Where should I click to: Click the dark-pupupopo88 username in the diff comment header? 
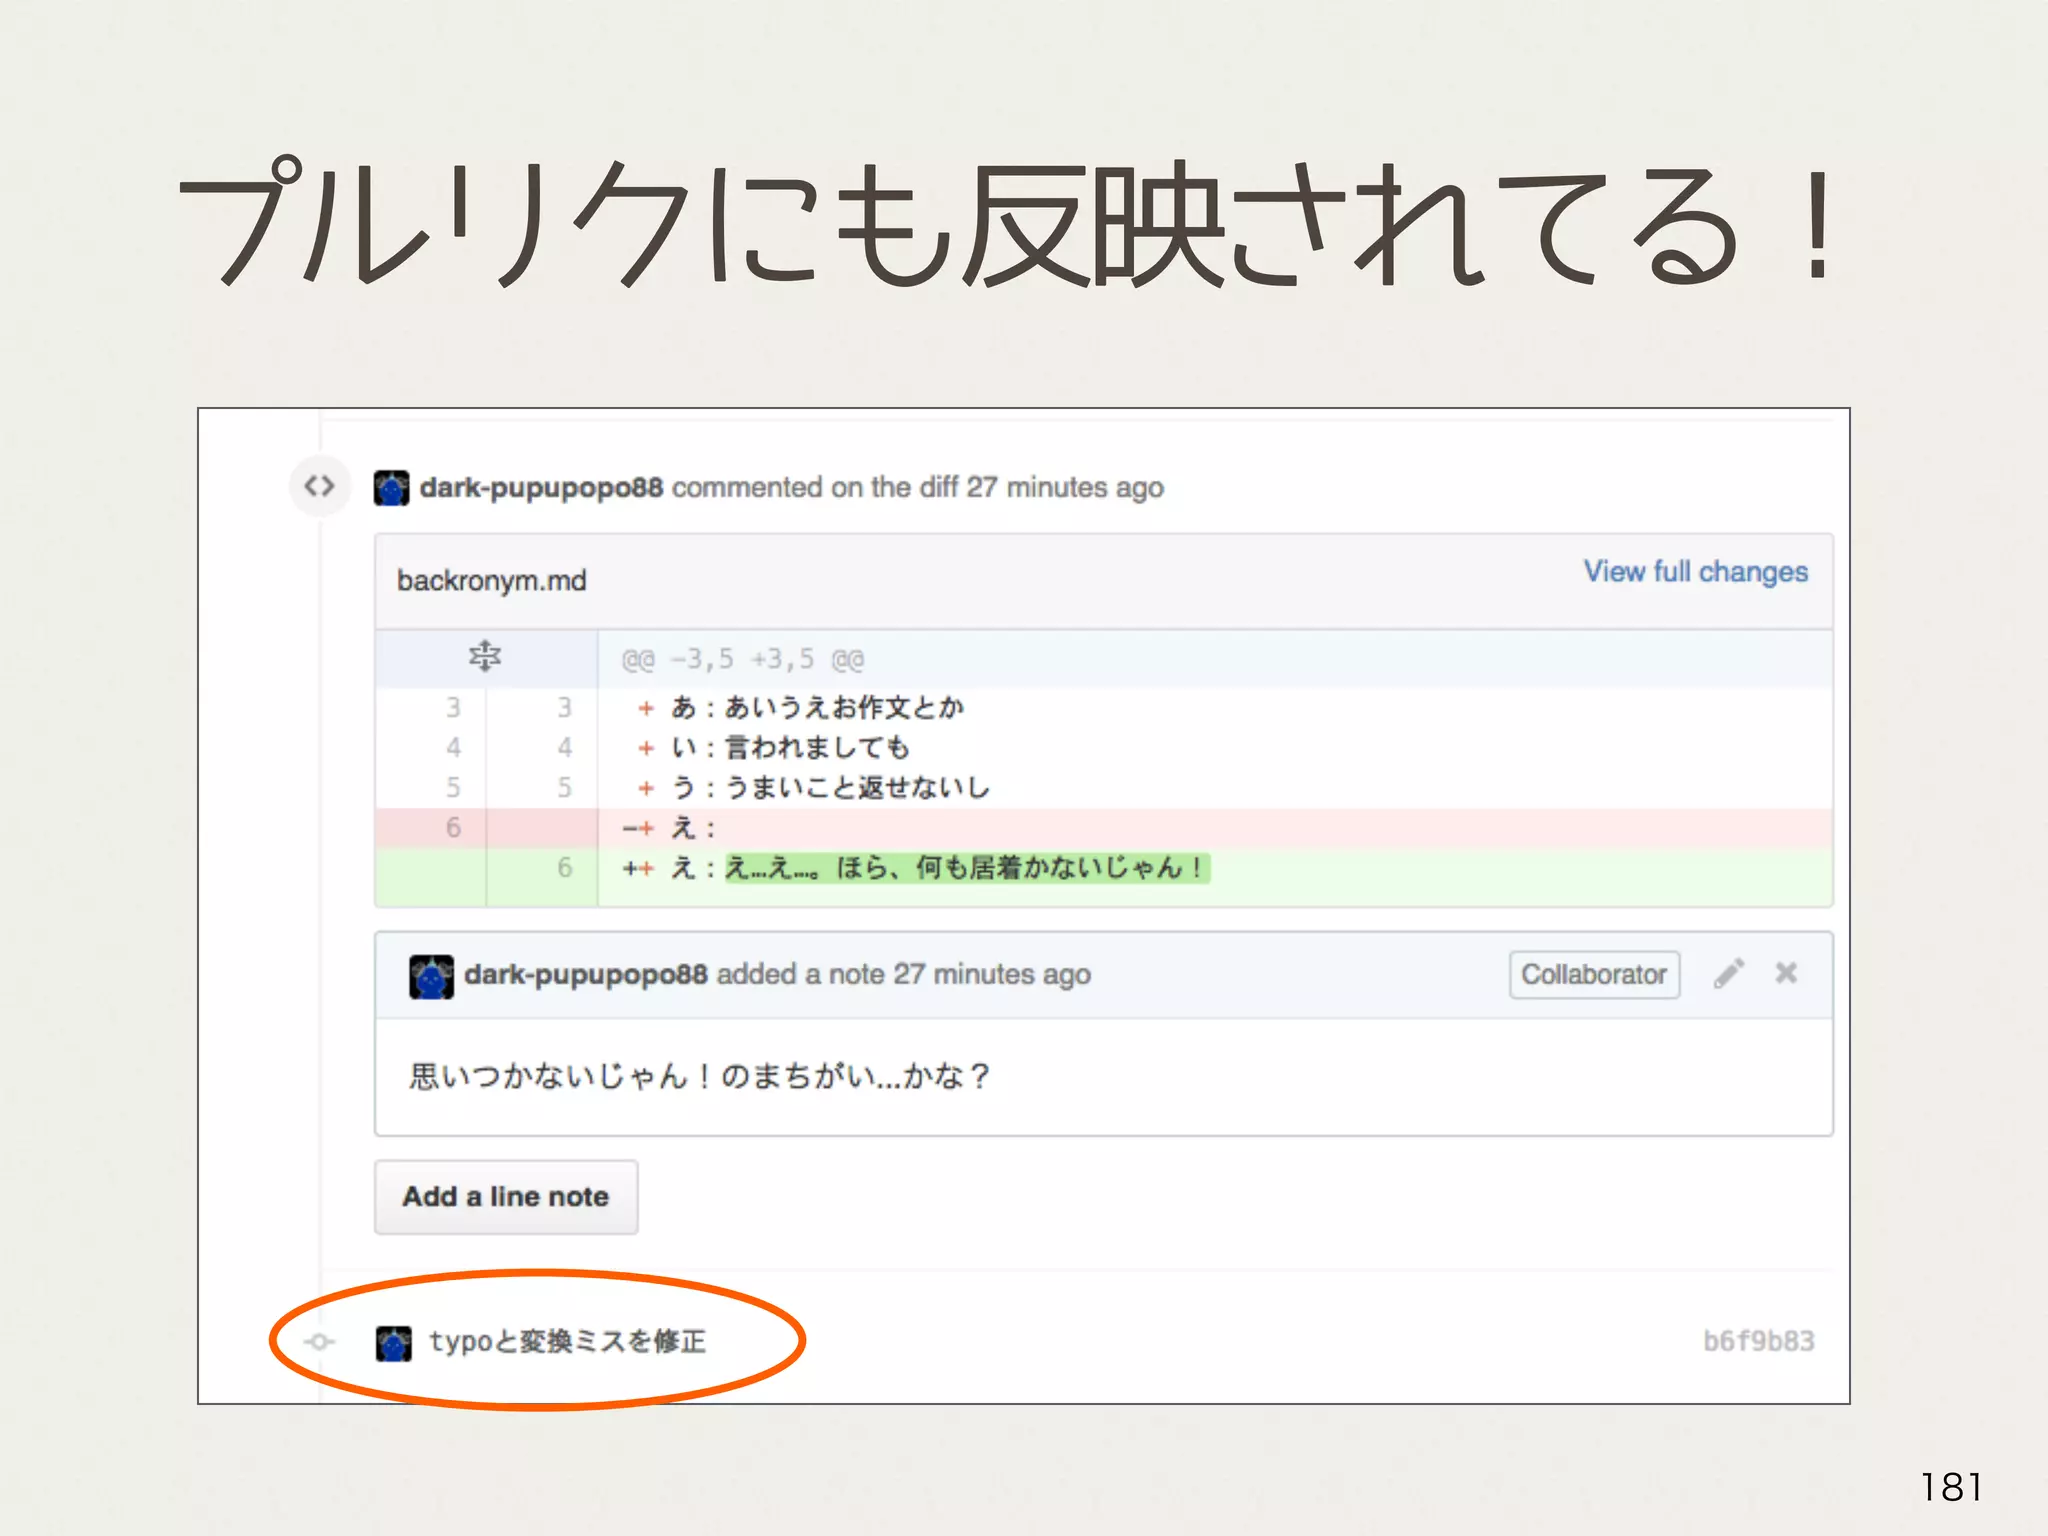[x=541, y=487]
